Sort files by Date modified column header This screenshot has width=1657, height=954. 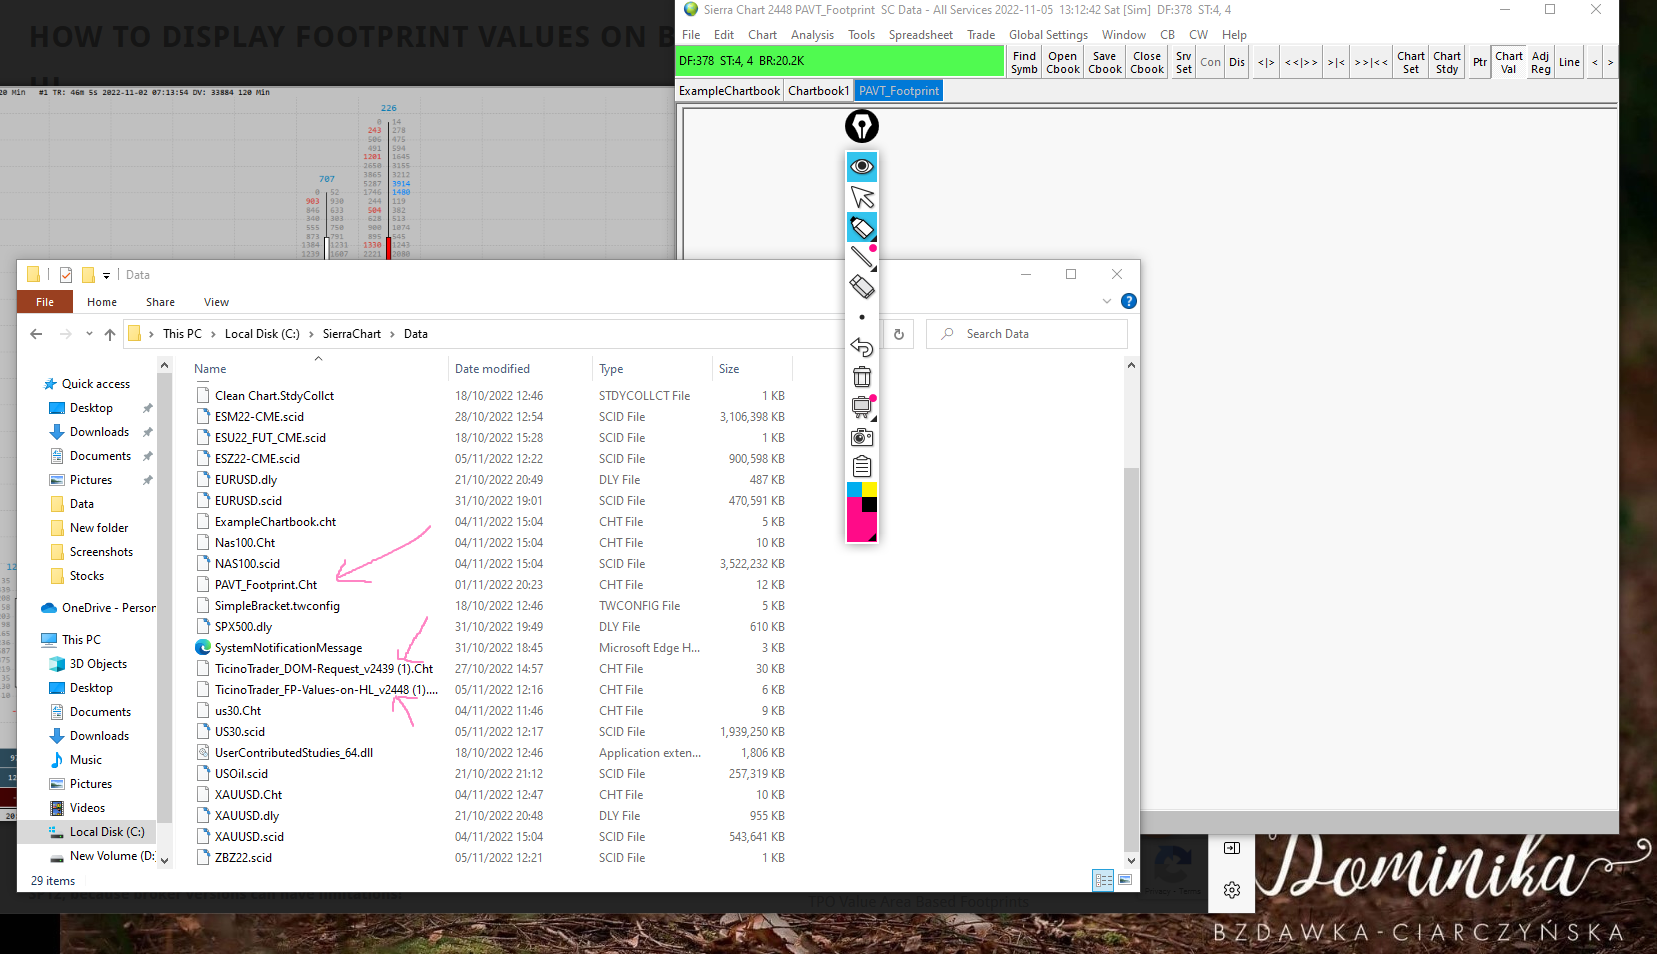pyautogui.click(x=520, y=369)
